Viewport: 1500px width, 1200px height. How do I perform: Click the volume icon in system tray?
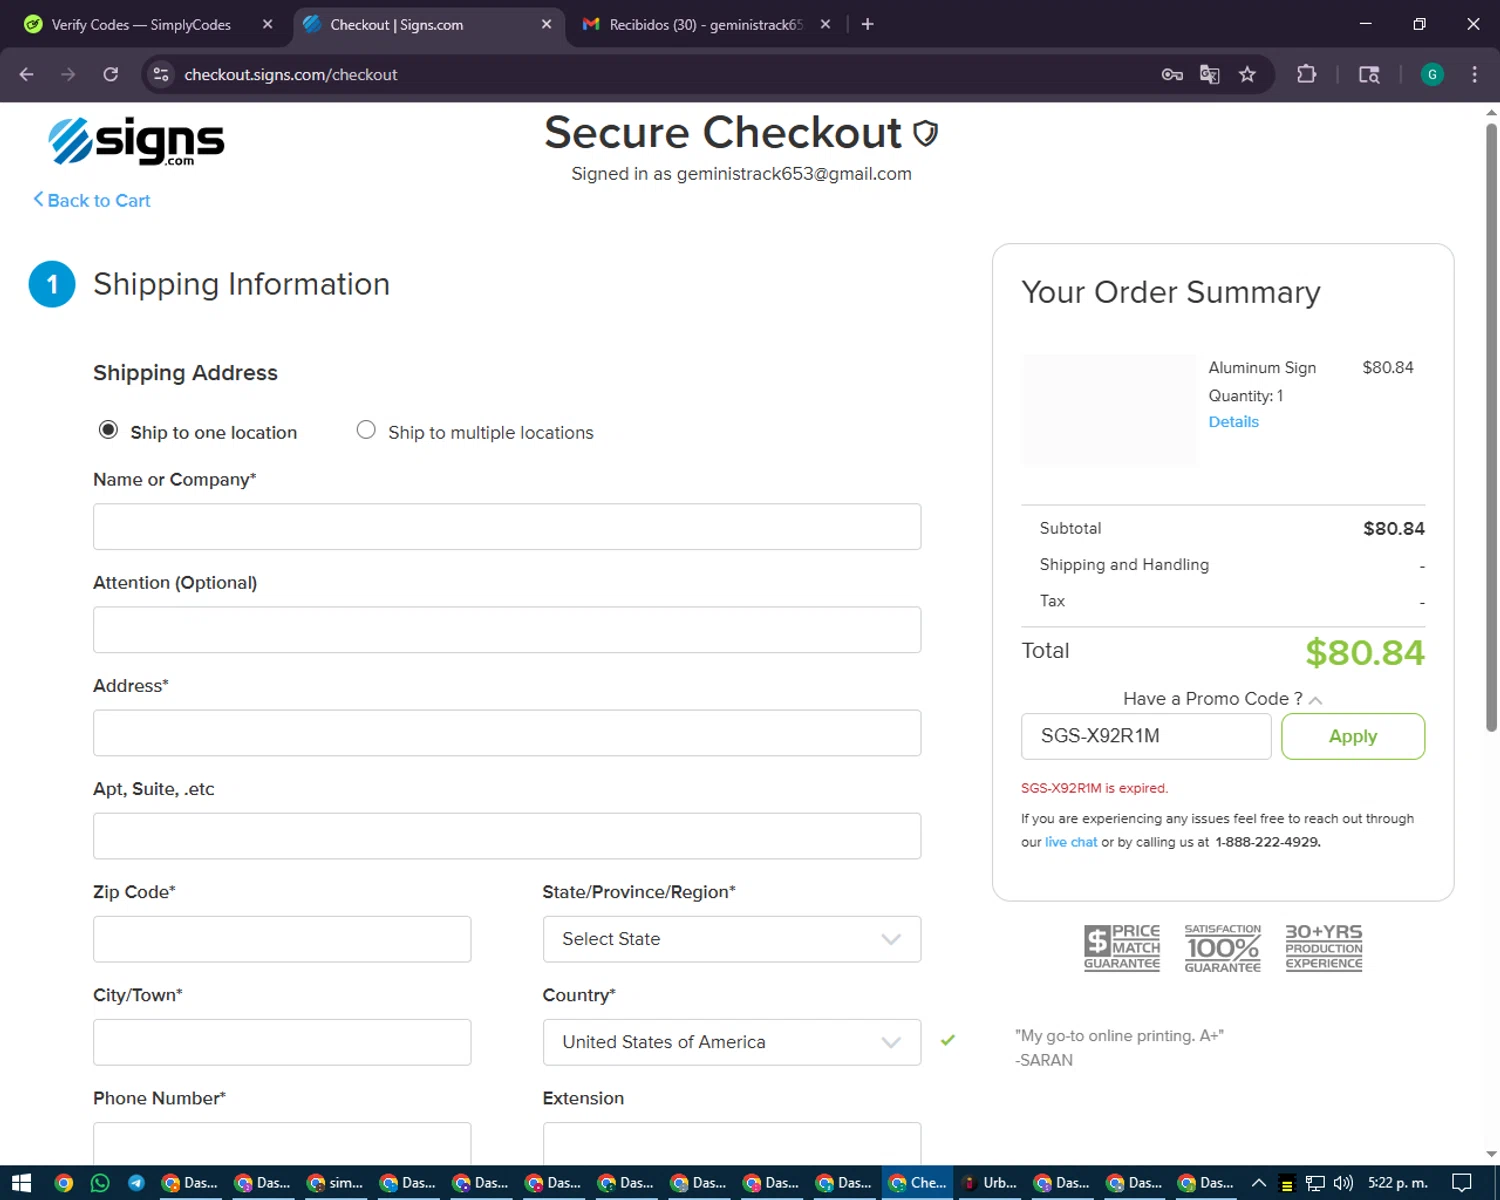[x=1343, y=1183]
